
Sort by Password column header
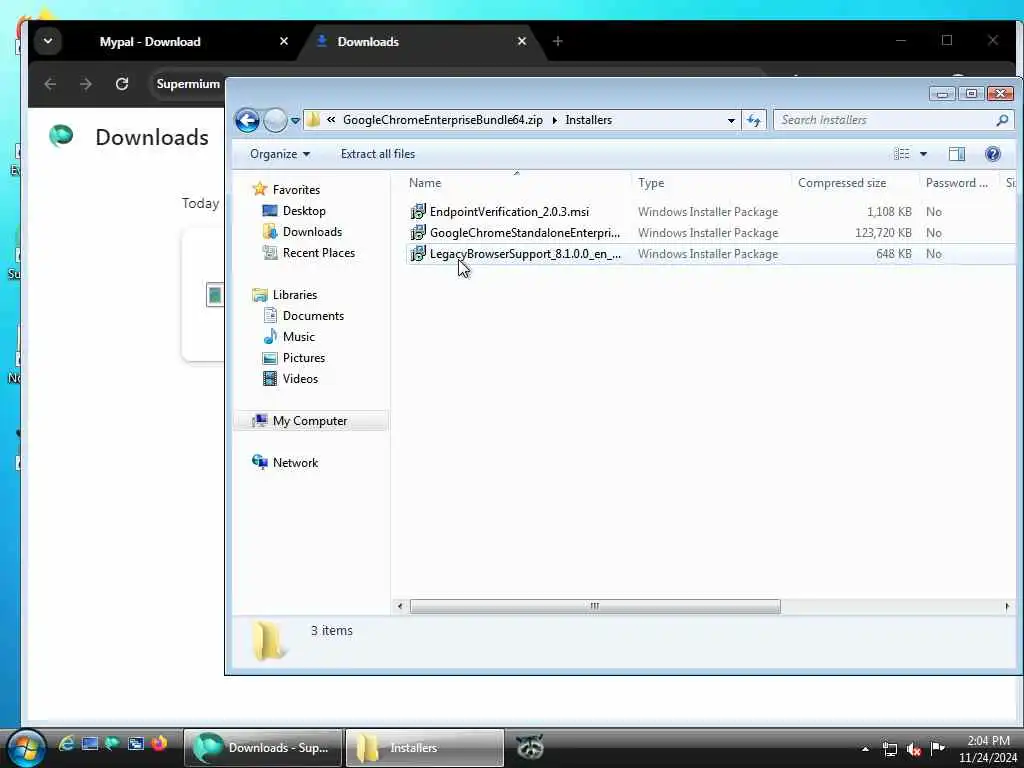pos(958,183)
